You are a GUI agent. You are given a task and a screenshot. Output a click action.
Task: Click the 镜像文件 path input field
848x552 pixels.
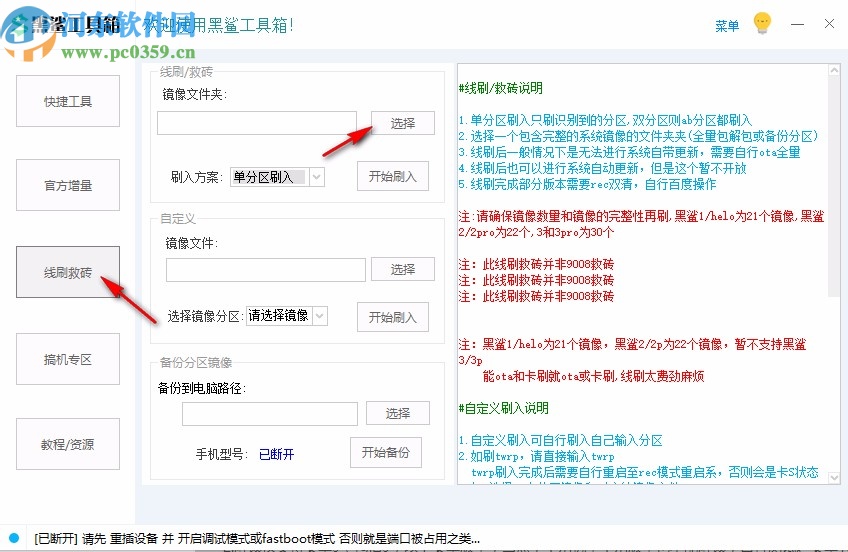[x=266, y=270]
